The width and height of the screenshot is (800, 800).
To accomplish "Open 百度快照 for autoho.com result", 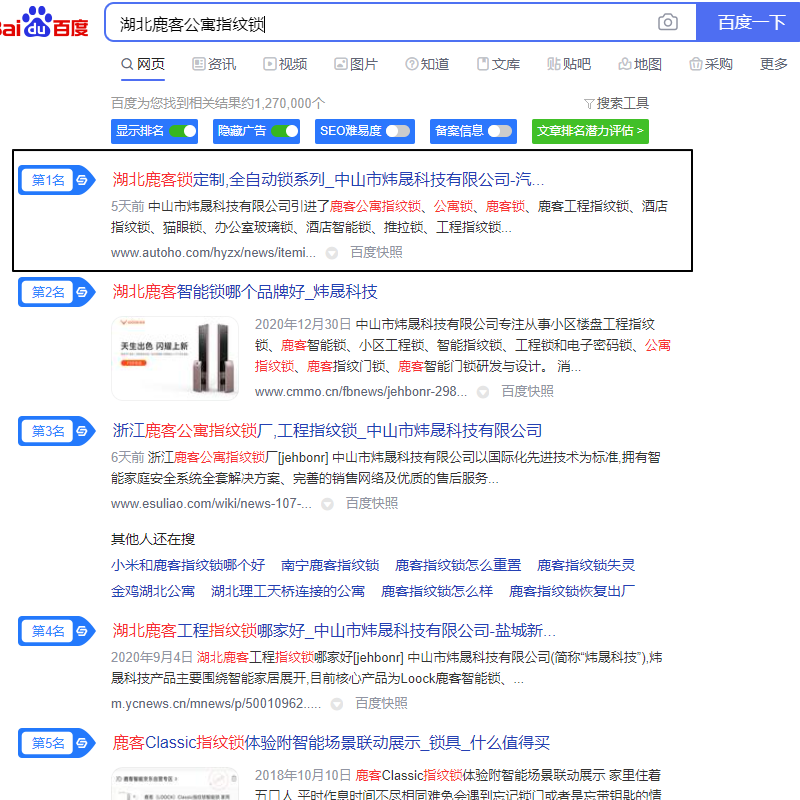I will click(x=377, y=253).
